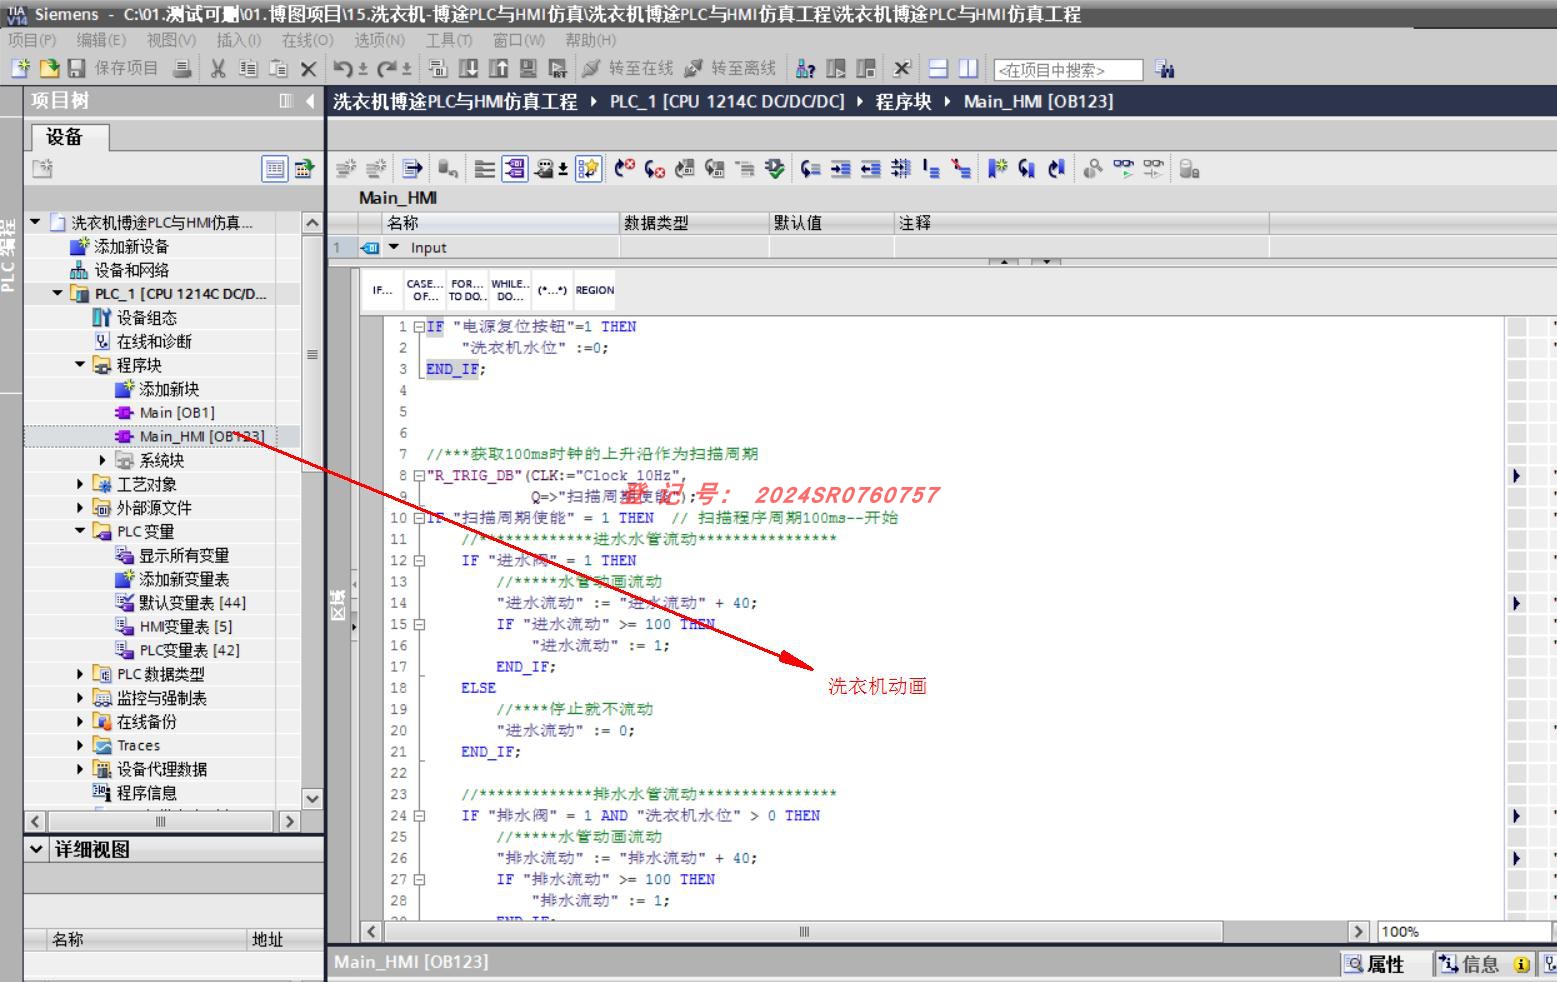Open 项目(P) menu
The width and height of the screenshot is (1557, 982).
[33, 40]
